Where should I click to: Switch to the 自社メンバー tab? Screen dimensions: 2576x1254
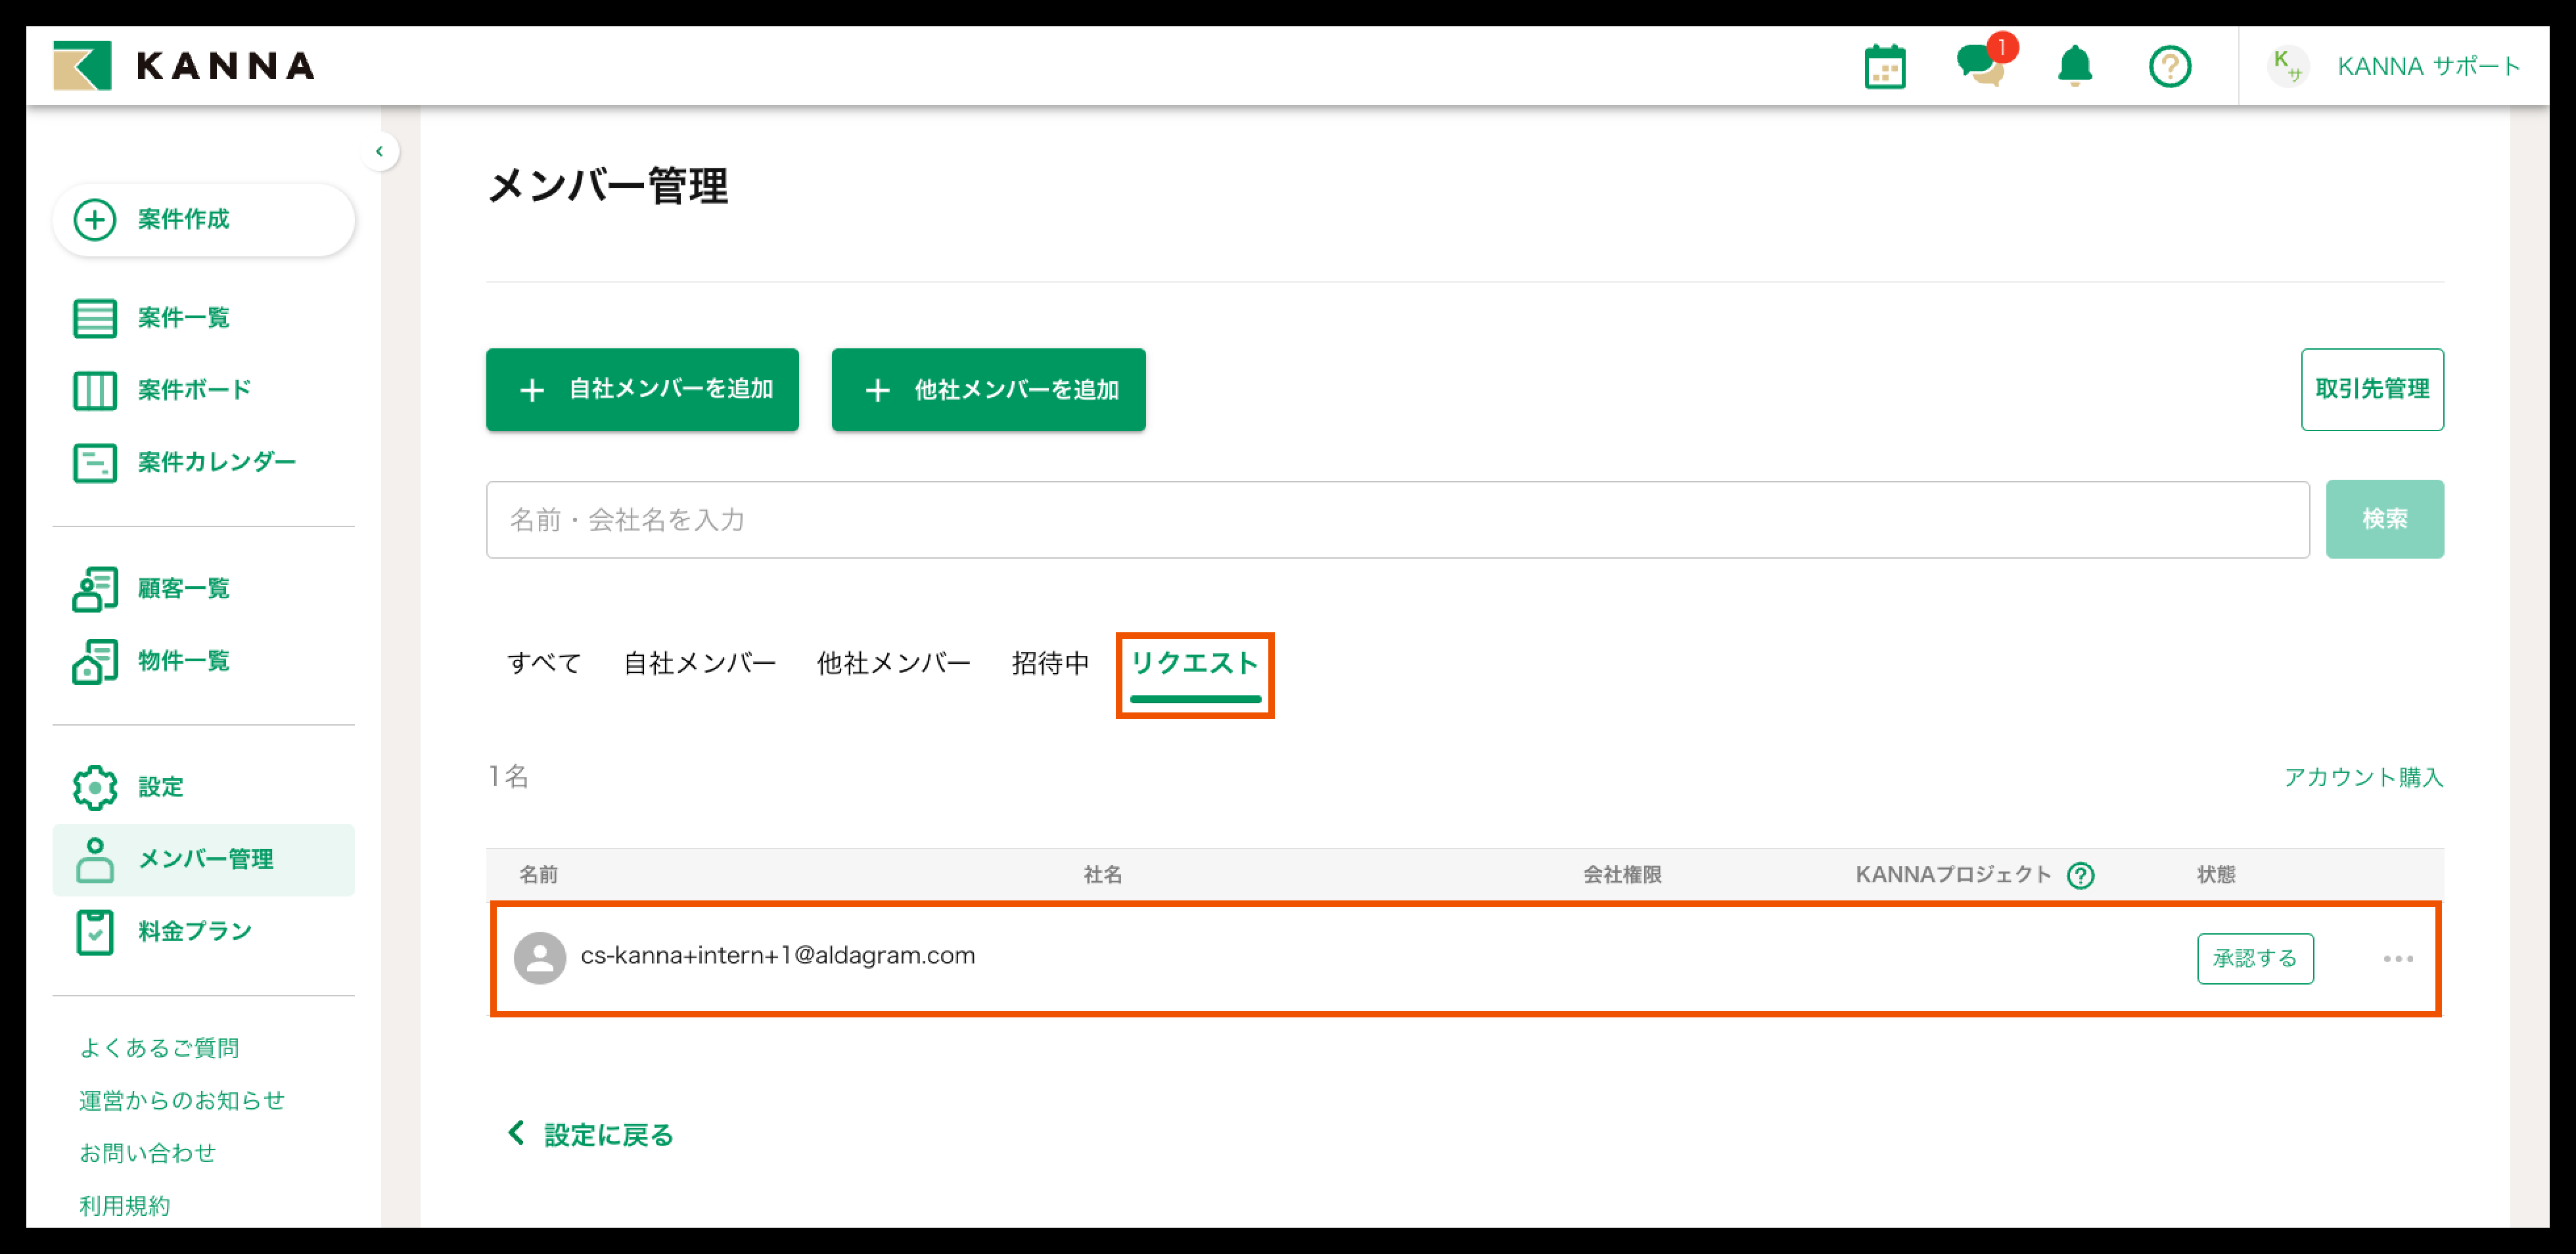(x=699, y=663)
